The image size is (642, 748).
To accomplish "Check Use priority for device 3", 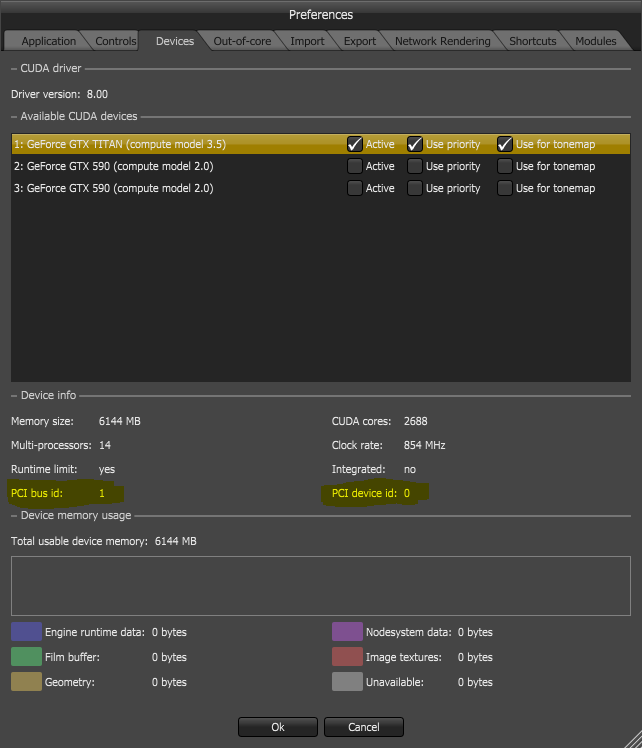I will (415, 188).
